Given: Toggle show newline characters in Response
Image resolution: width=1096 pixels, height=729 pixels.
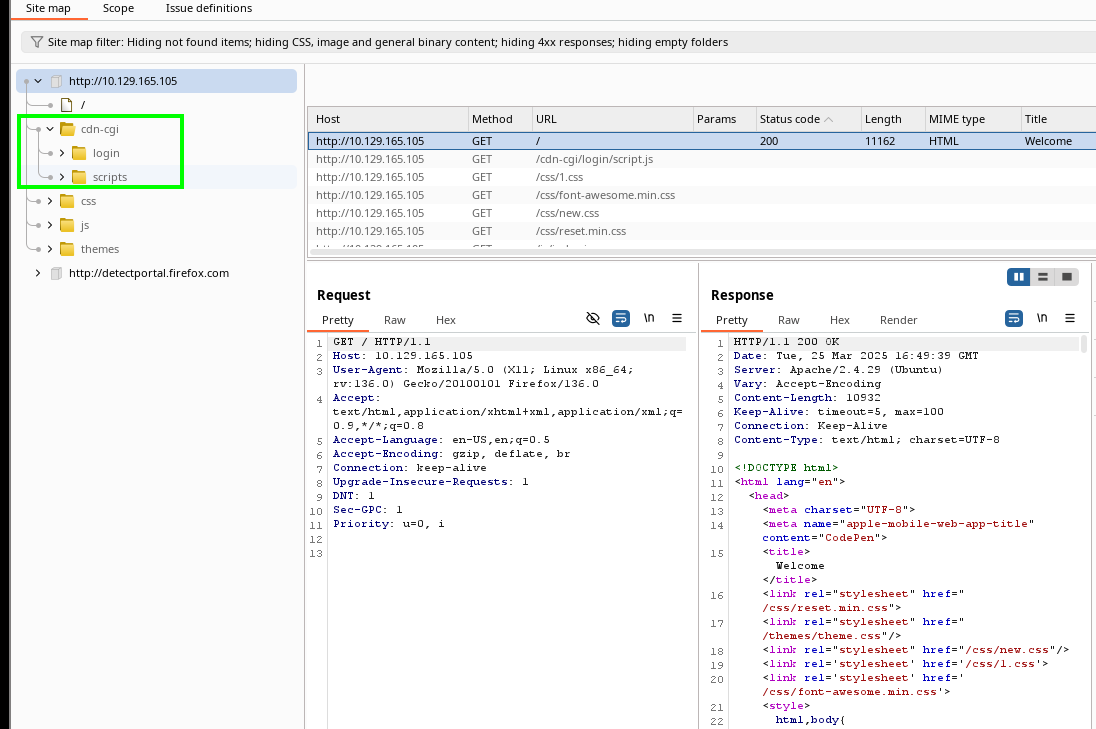Looking at the screenshot, I should click(x=1041, y=318).
